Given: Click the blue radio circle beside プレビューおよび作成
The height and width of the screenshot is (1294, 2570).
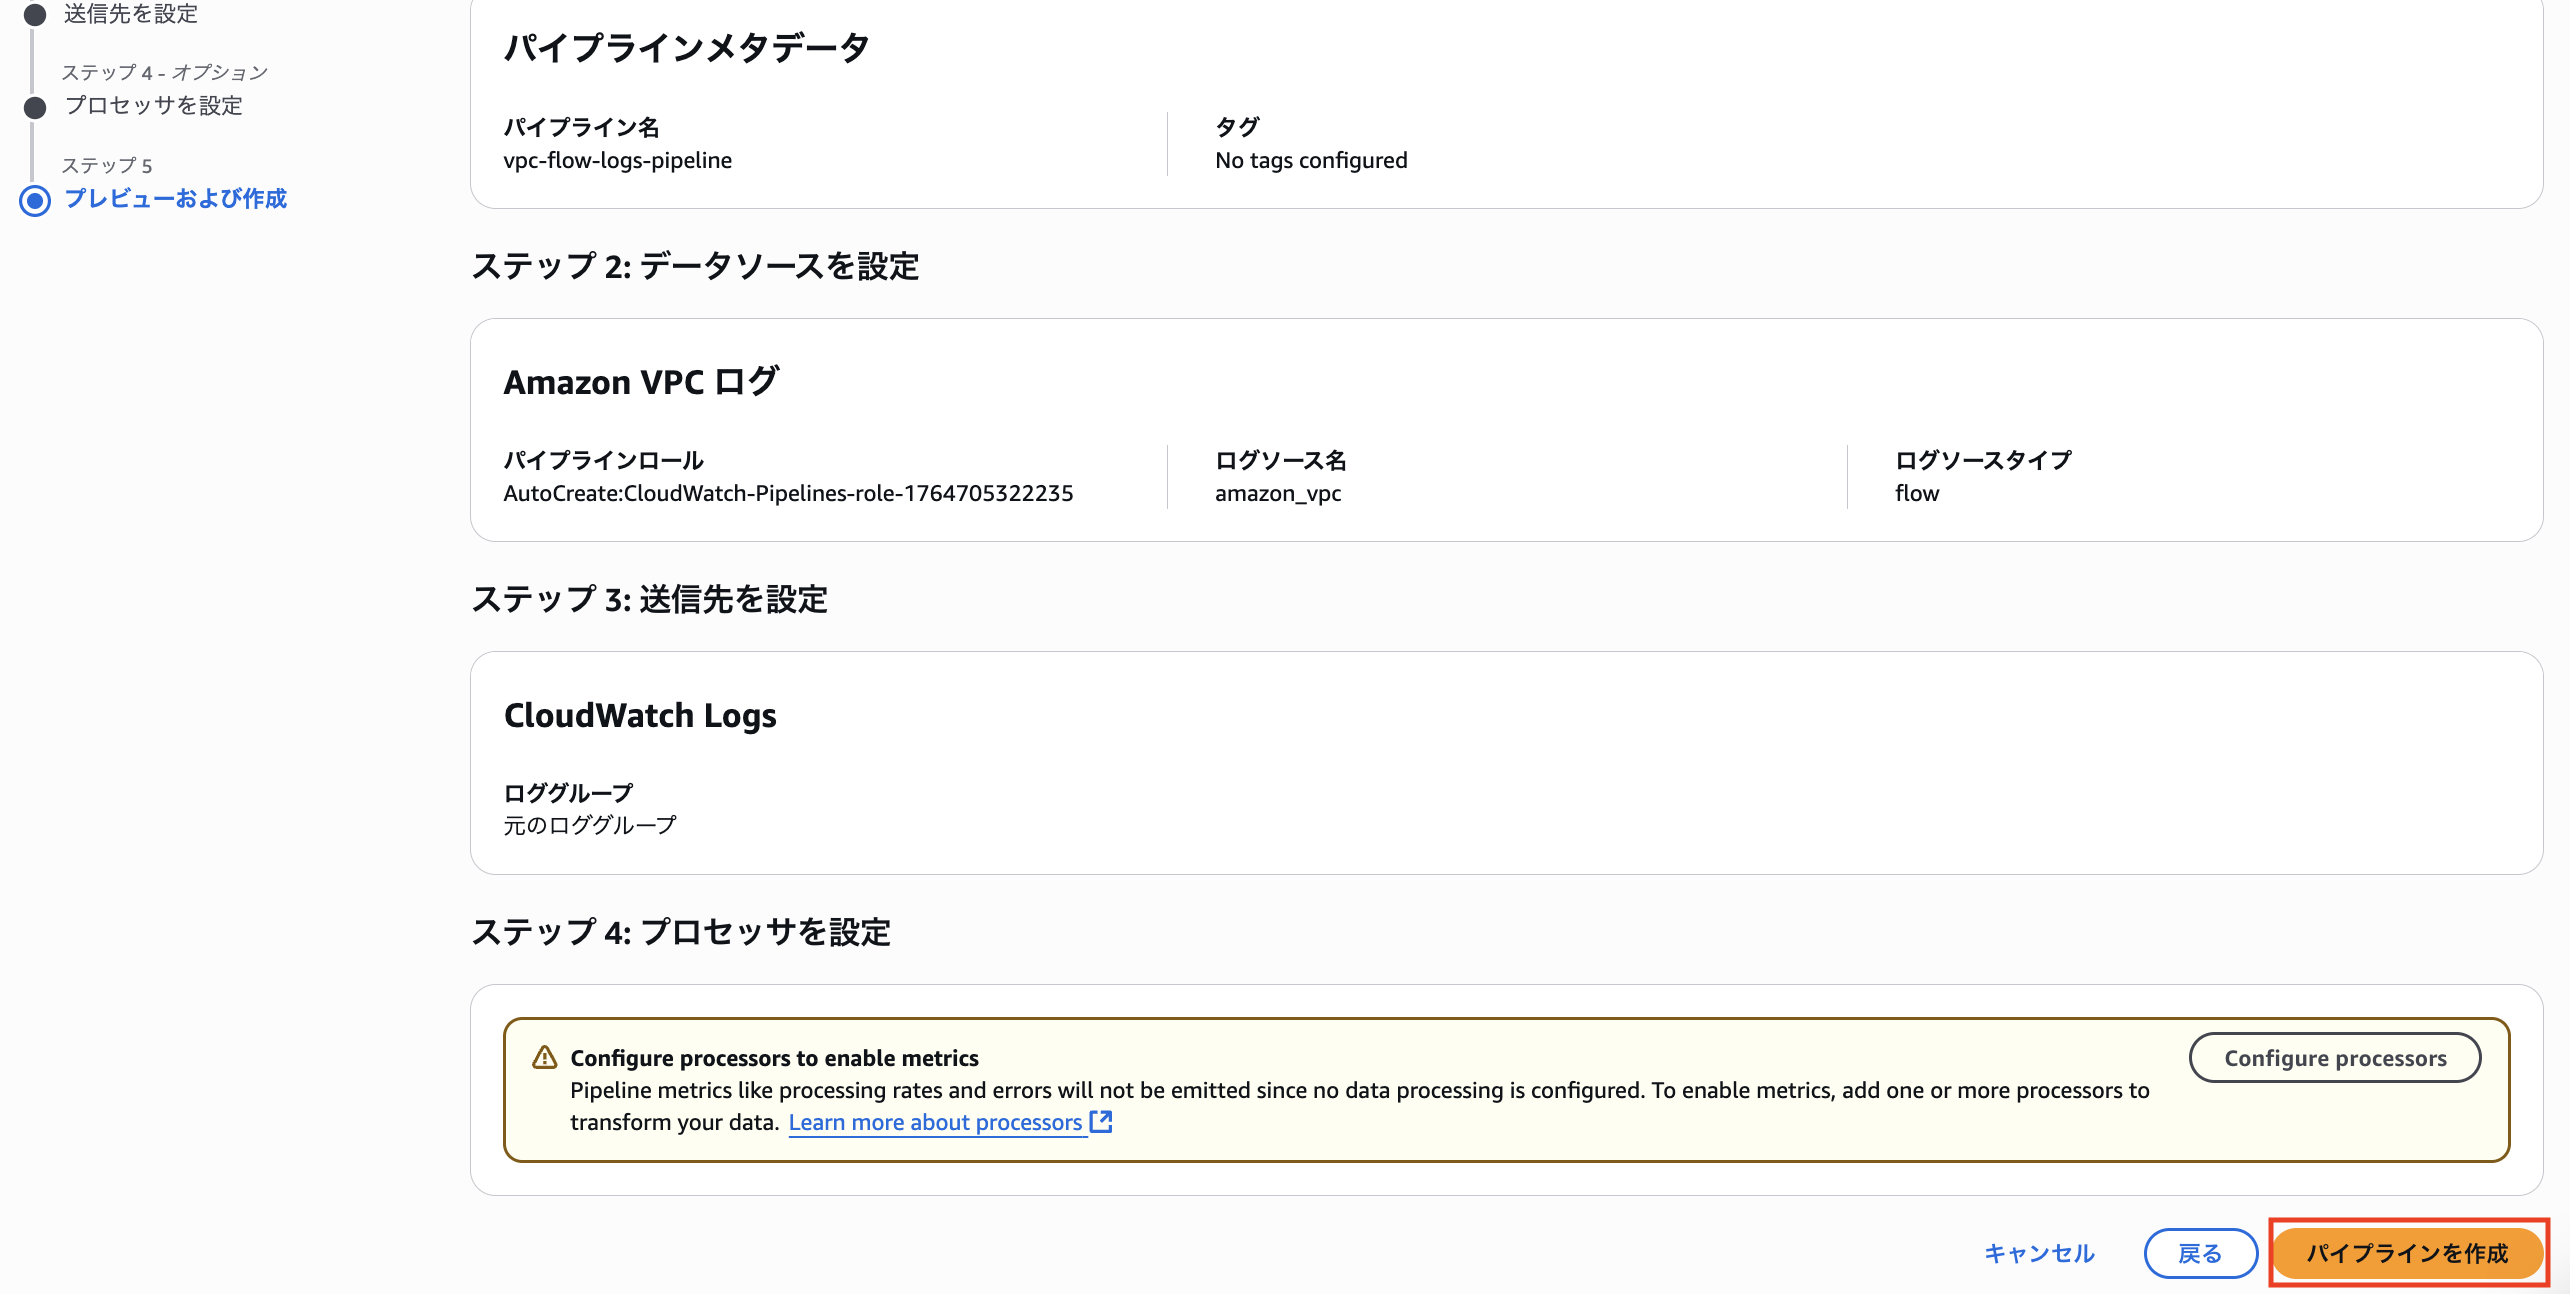Looking at the screenshot, I should tap(34, 199).
